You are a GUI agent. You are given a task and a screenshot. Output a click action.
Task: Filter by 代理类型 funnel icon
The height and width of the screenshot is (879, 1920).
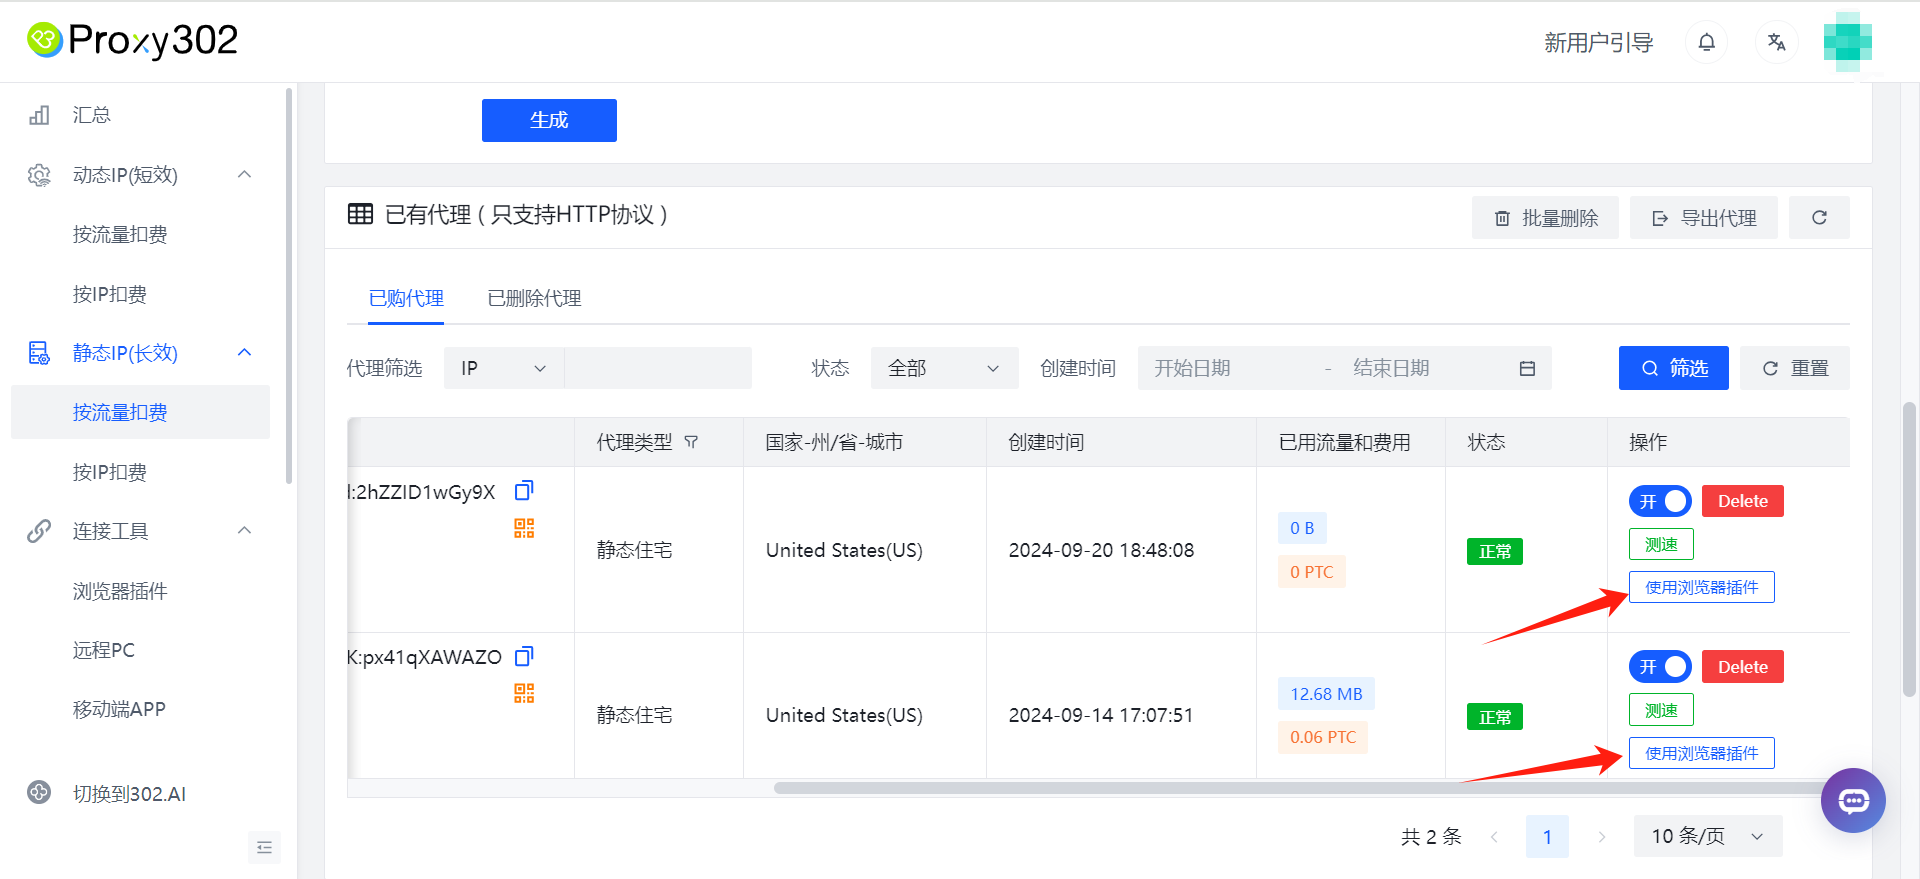(x=691, y=442)
